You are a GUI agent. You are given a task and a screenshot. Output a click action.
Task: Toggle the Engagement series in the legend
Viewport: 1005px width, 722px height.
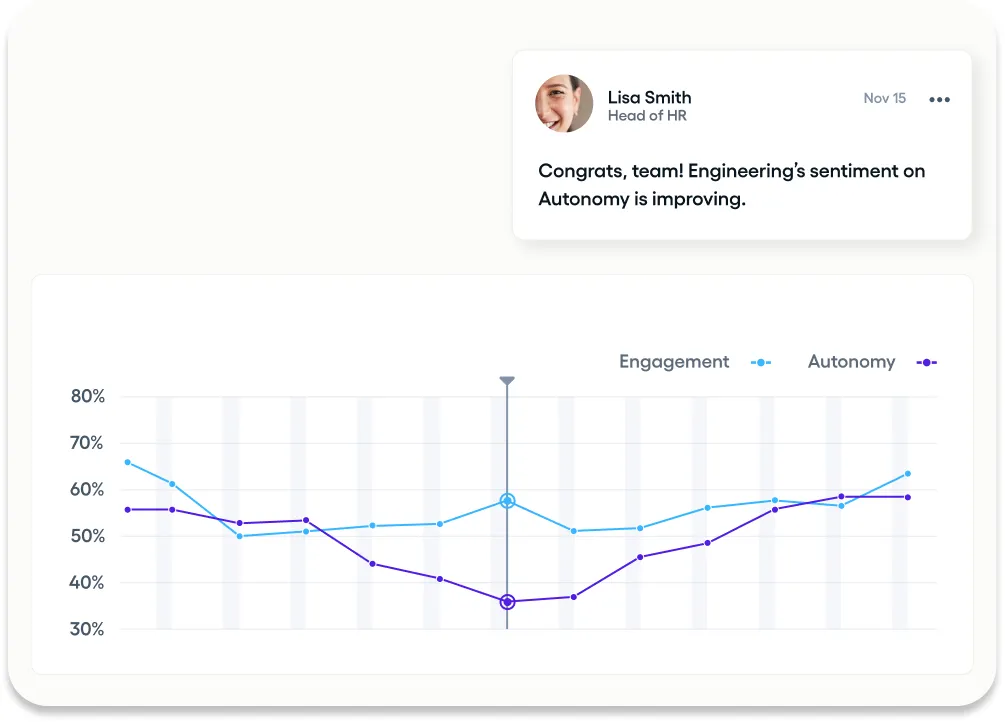(674, 362)
